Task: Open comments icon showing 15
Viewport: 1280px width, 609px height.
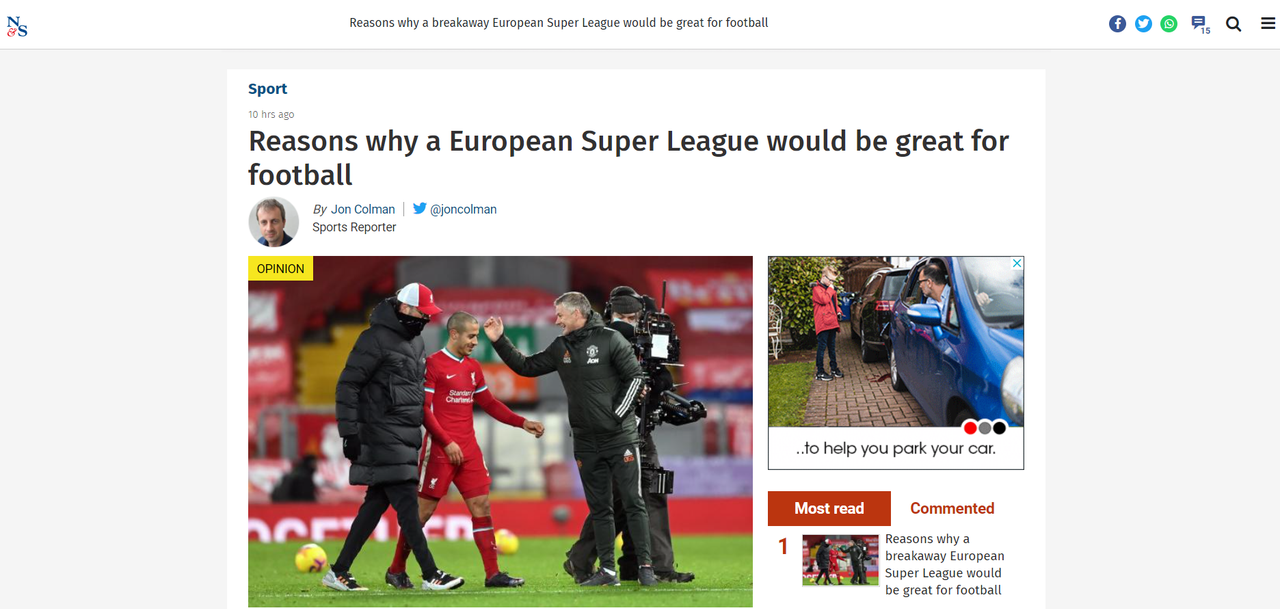Action: (x=1200, y=24)
